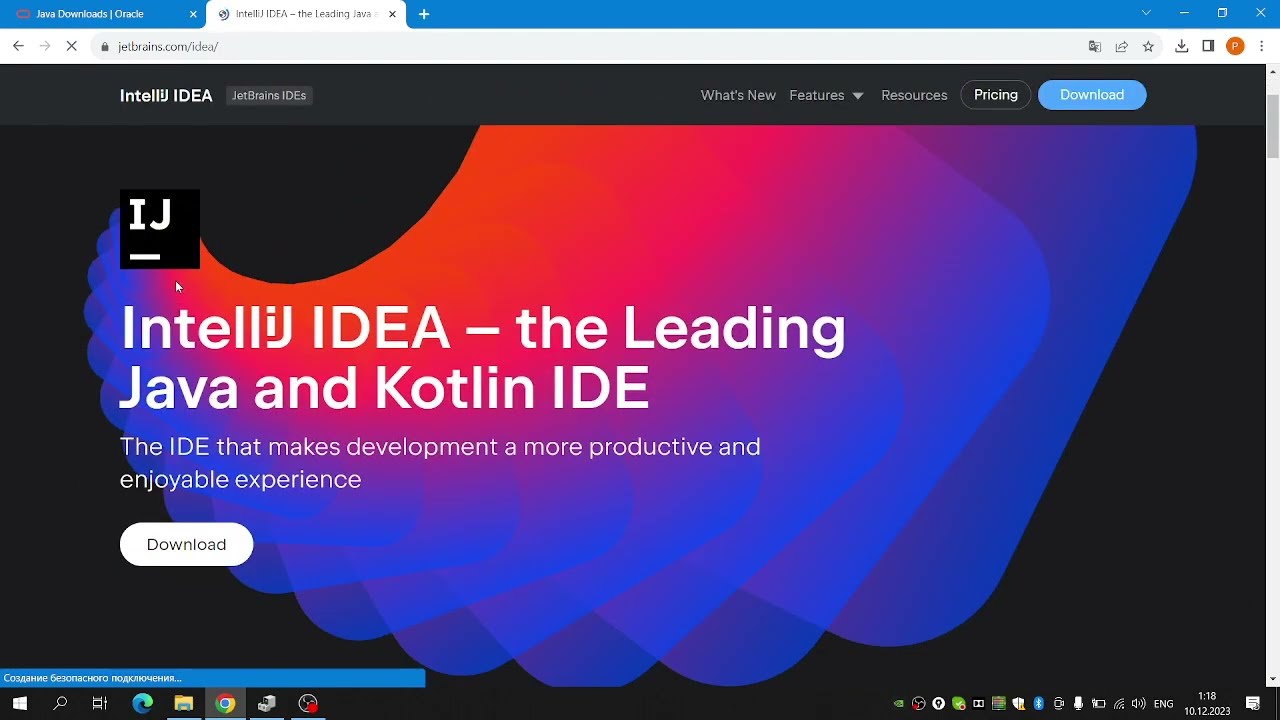1280x720 pixels.
Task: Open the battery status tray icon
Action: click(x=1098, y=704)
